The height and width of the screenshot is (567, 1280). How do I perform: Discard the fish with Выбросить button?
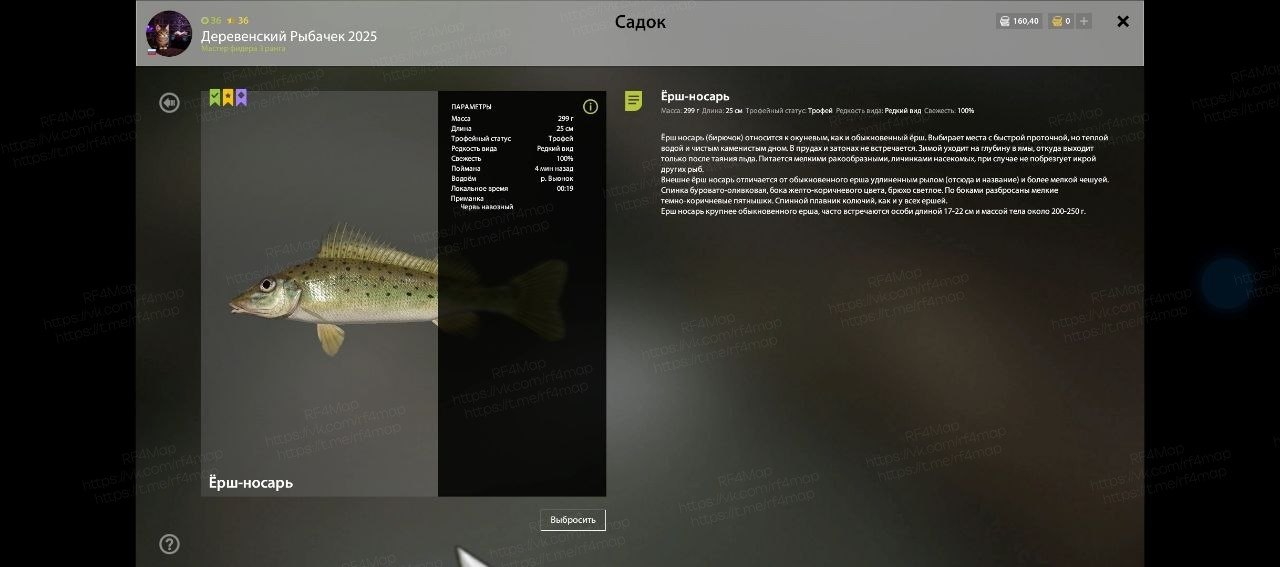click(x=573, y=520)
